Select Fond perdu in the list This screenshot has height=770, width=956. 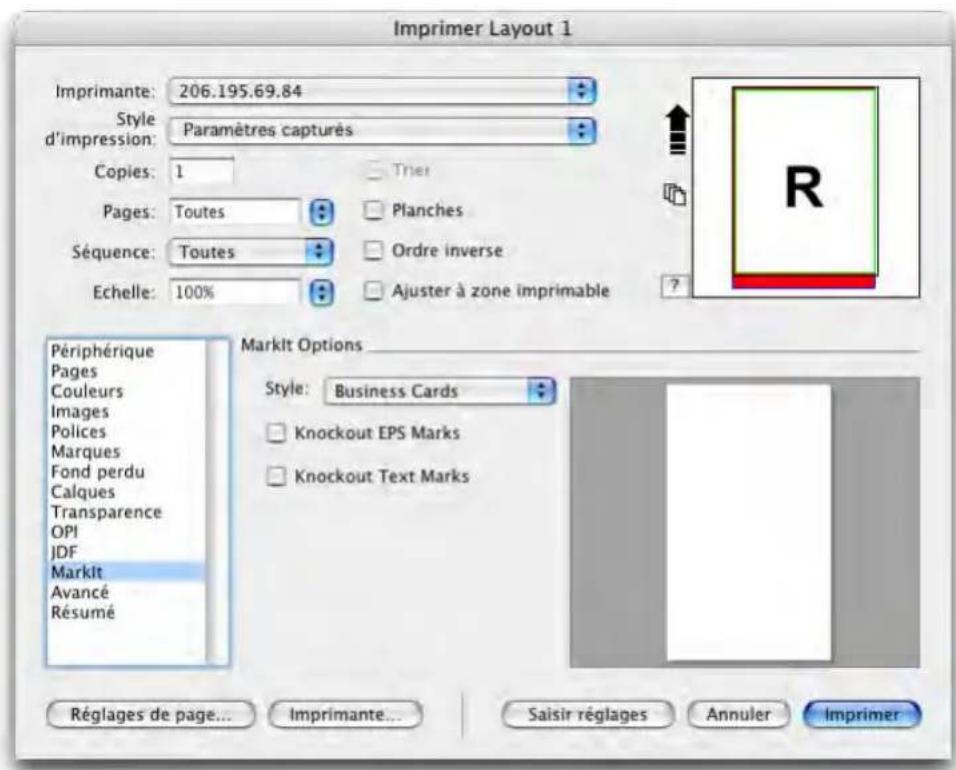pos(127,472)
